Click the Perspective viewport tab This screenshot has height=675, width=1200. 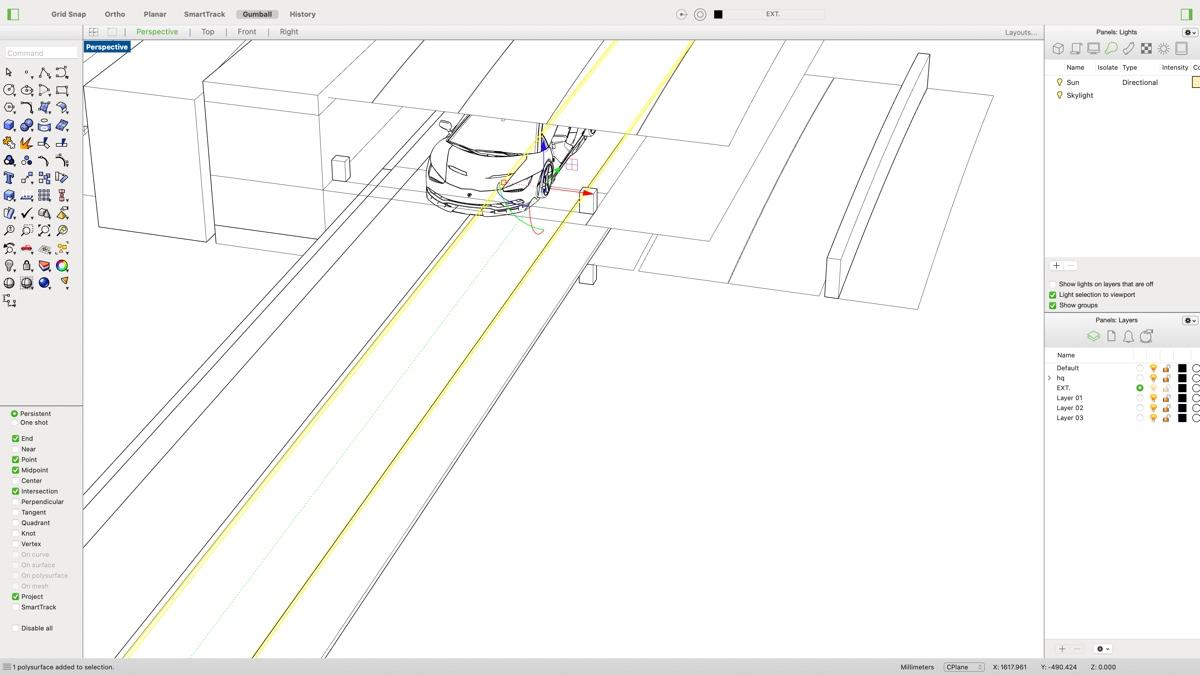click(157, 32)
